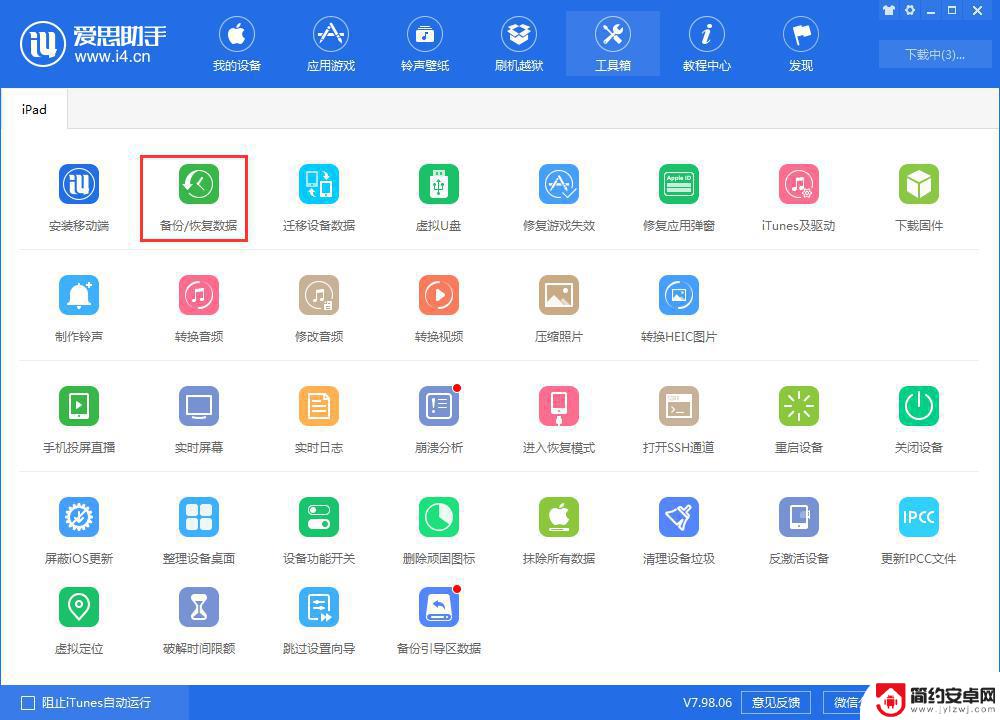Open 实时日志 viewer
This screenshot has height=720, width=1000.
click(x=319, y=406)
